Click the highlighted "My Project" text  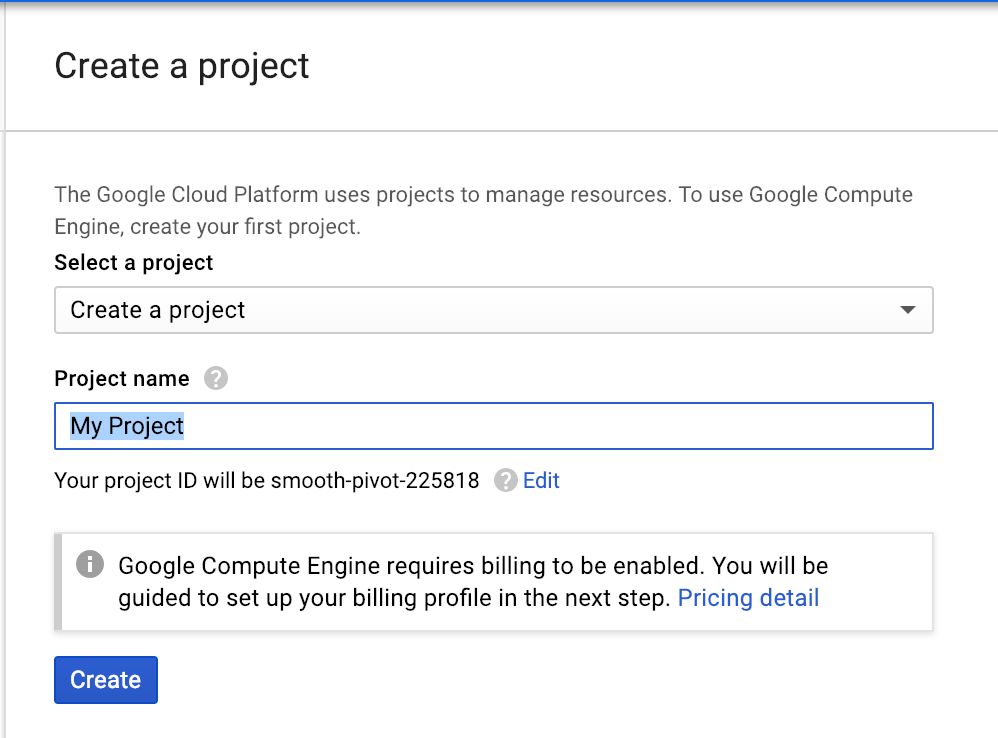[x=127, y=426]
